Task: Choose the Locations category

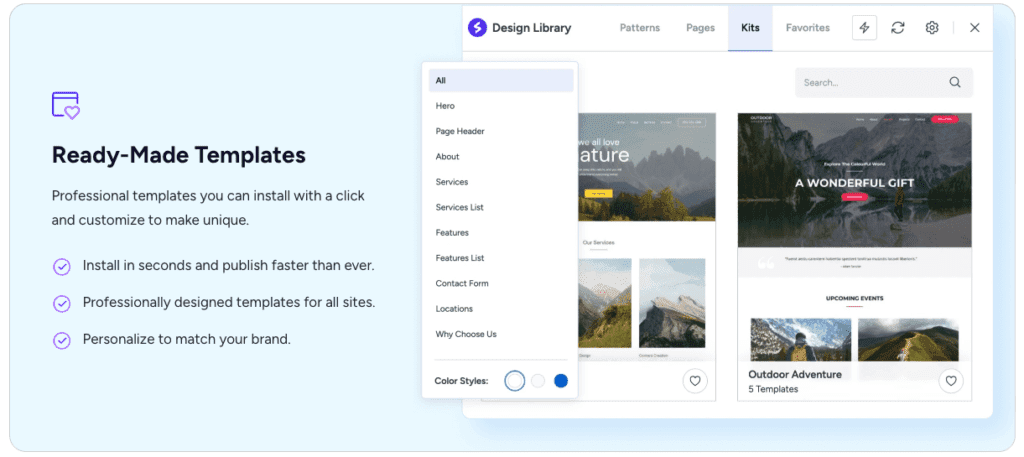Action: click(x=454, y=309)
